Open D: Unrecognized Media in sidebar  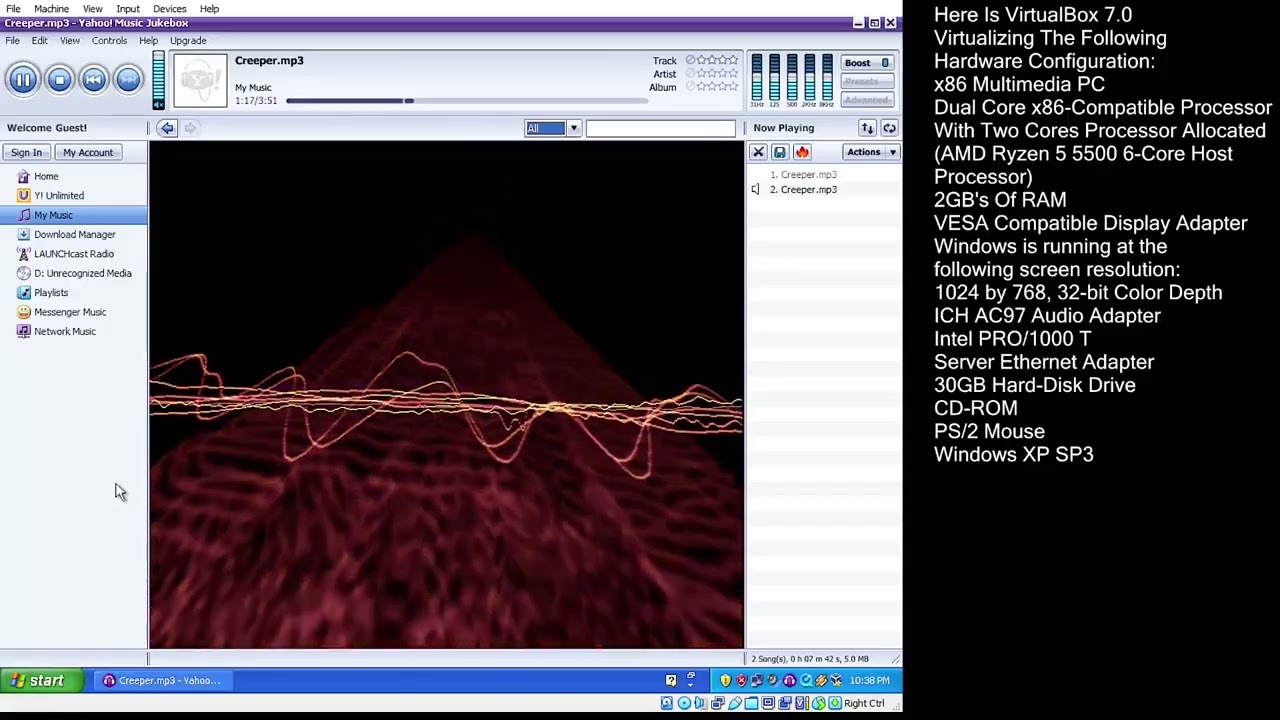point(82,273)
